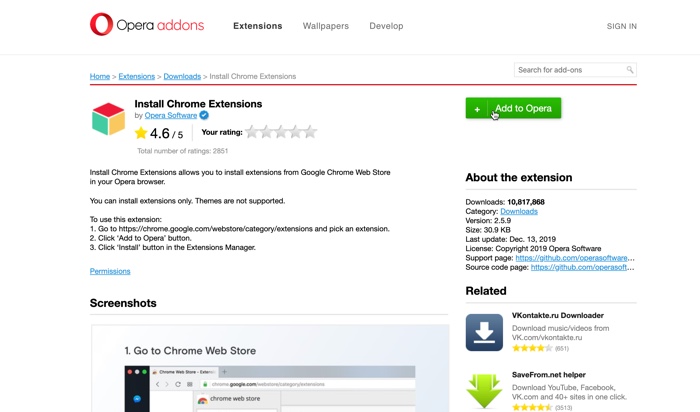The image size is (700, 412).
Task: Click the 'Version: 2.5.9' text
Action: coord(488,221)
